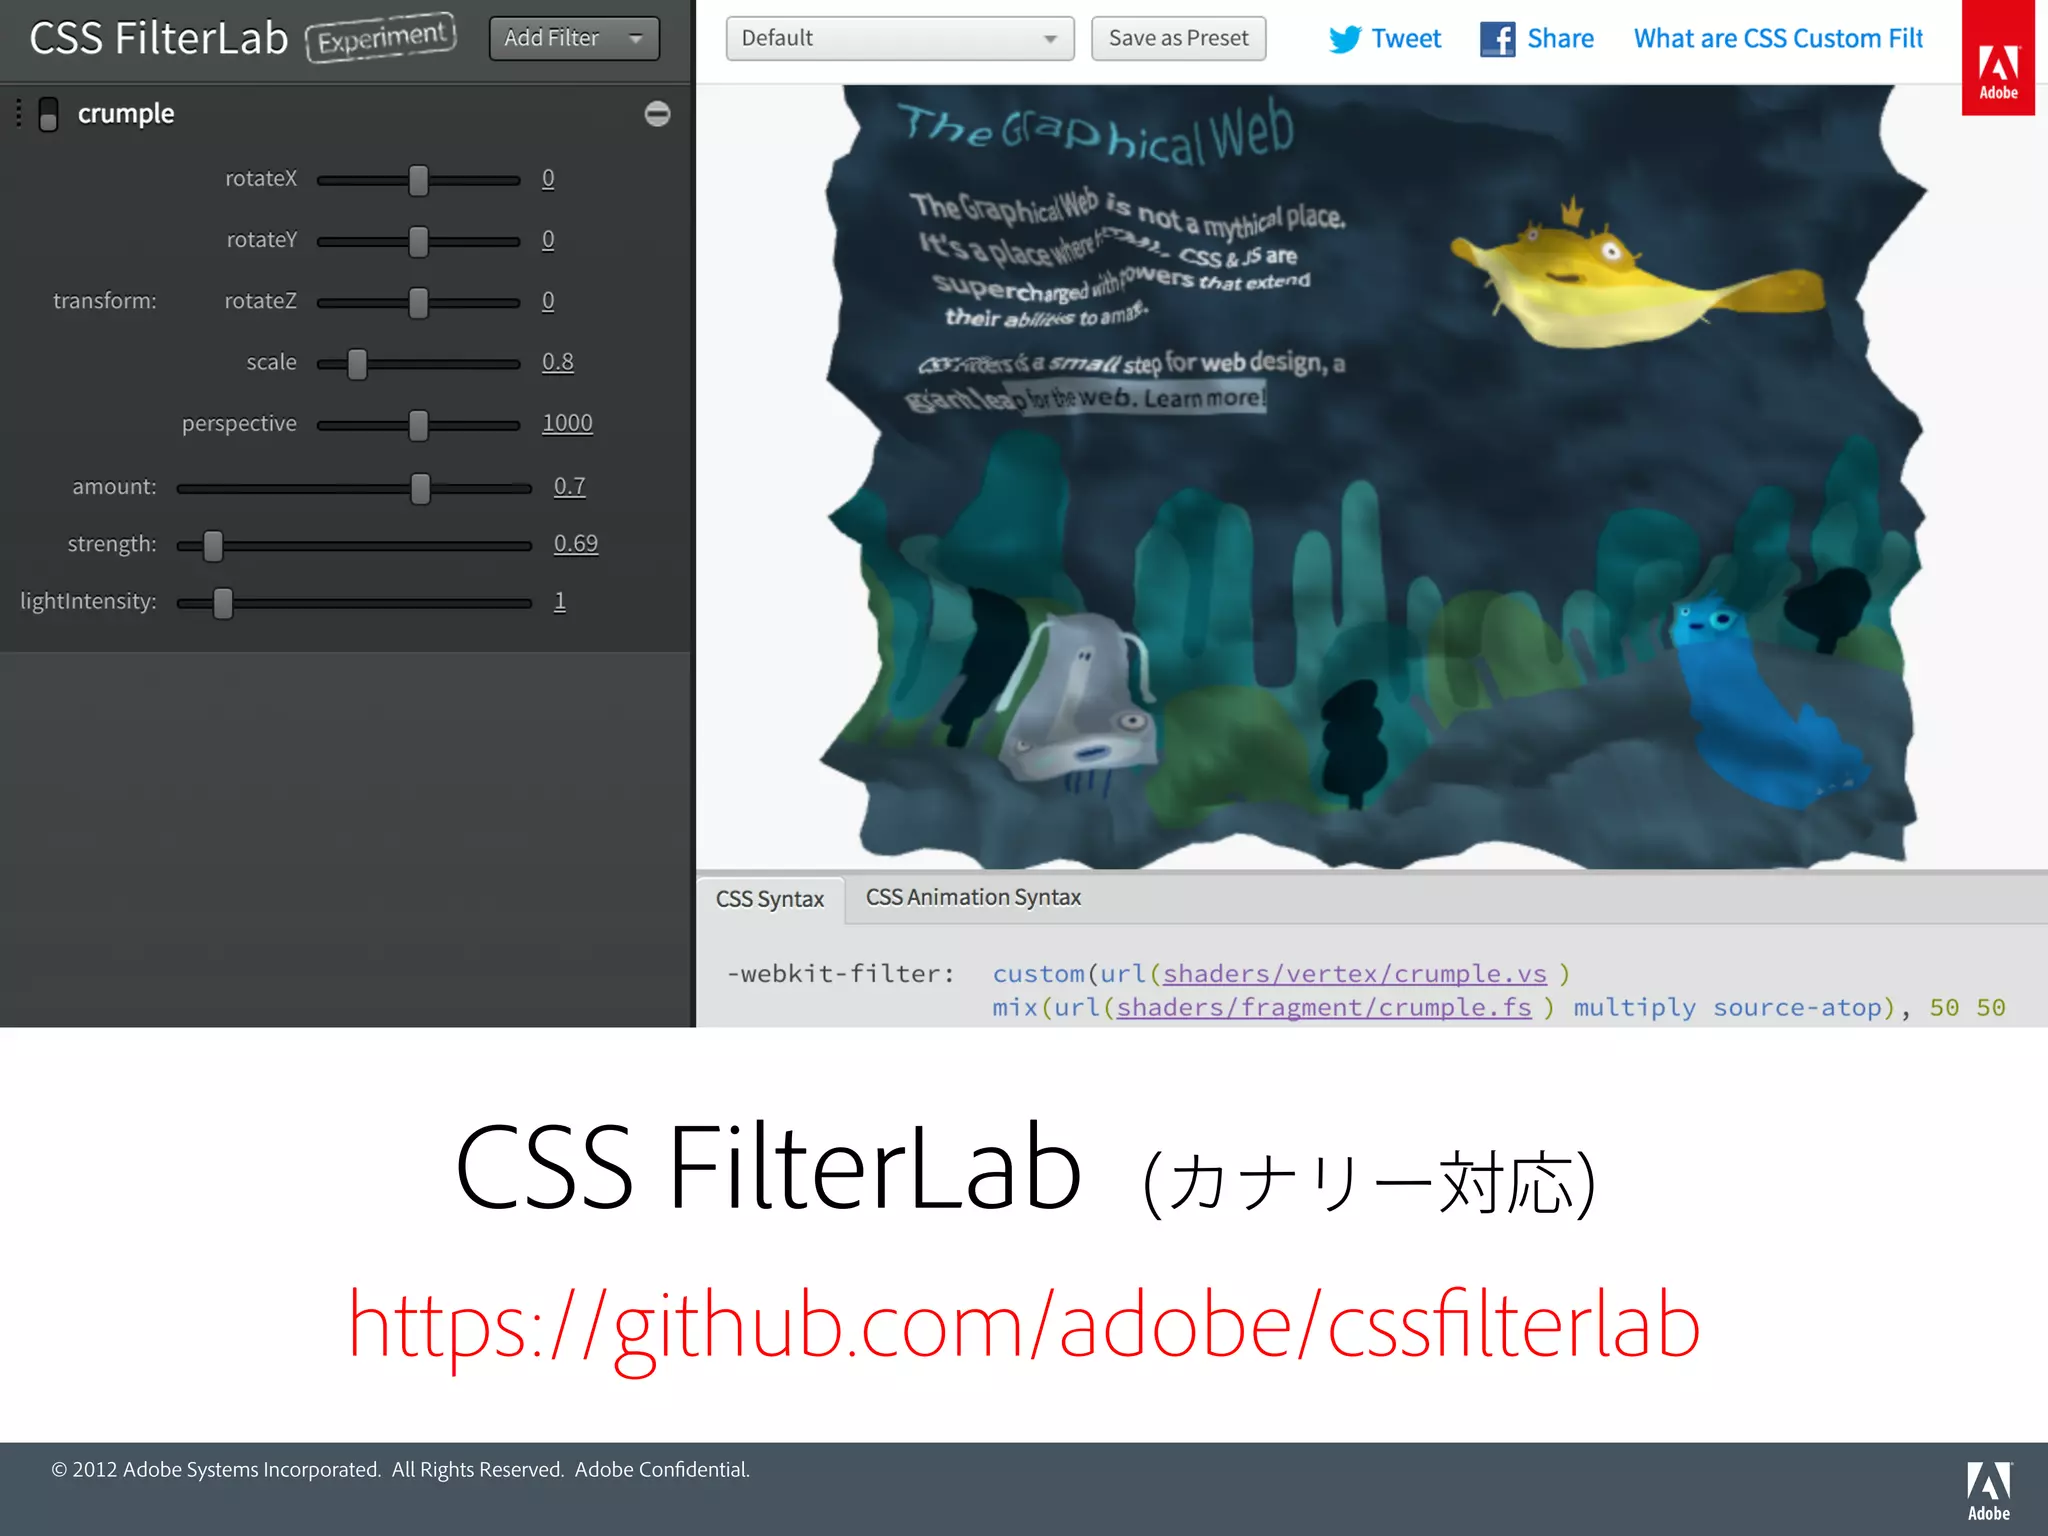Click the Twitter bird icon
The height and width of the screenshot is (1536, 2048).
click(x=1345, y=39)
